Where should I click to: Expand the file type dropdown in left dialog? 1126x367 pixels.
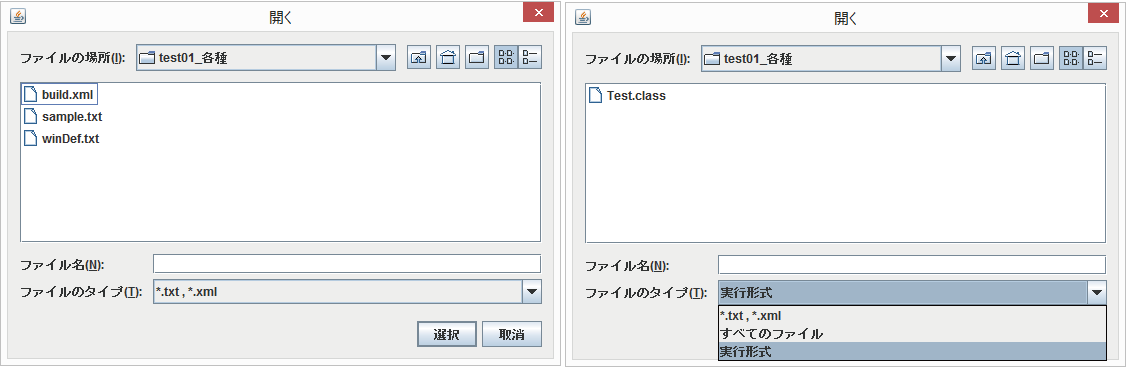531,292
